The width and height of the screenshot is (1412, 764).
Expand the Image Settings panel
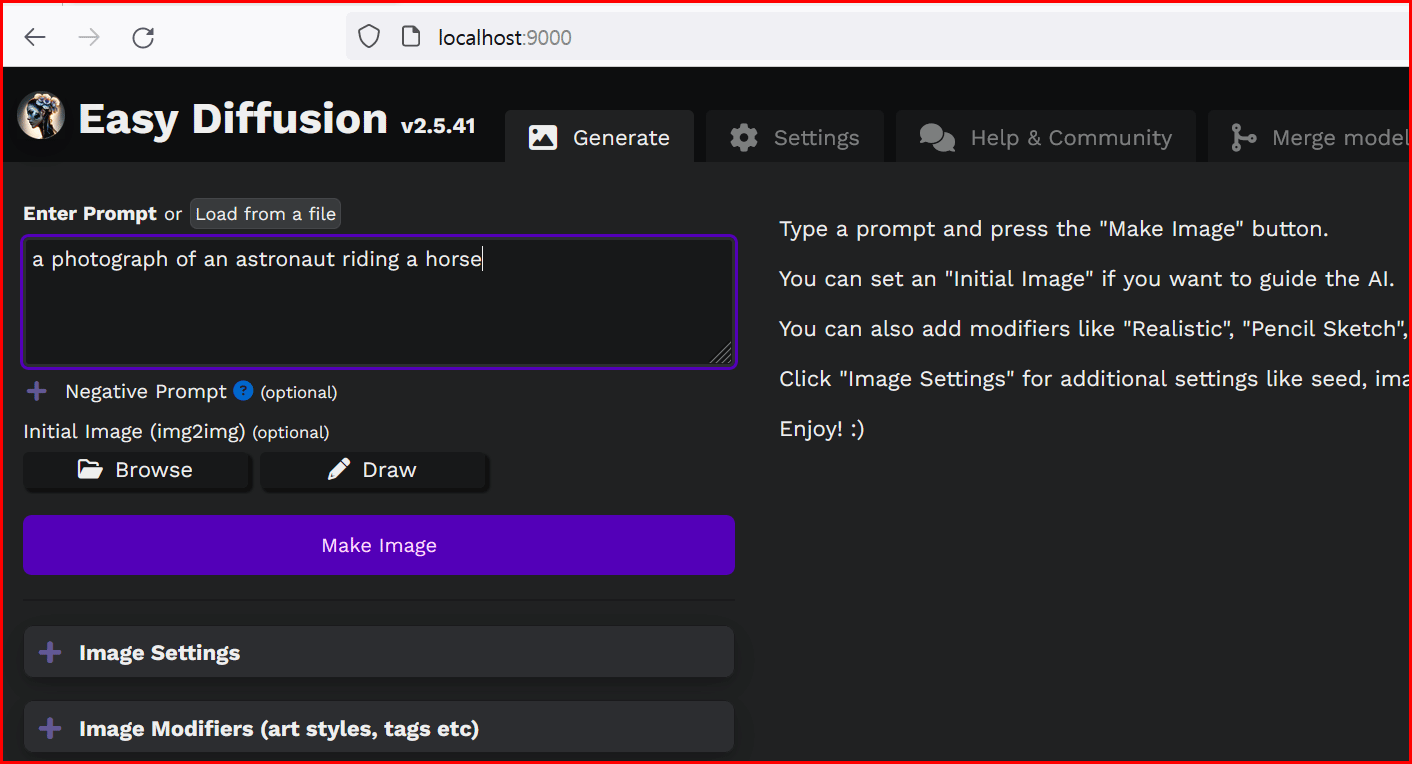379,653
